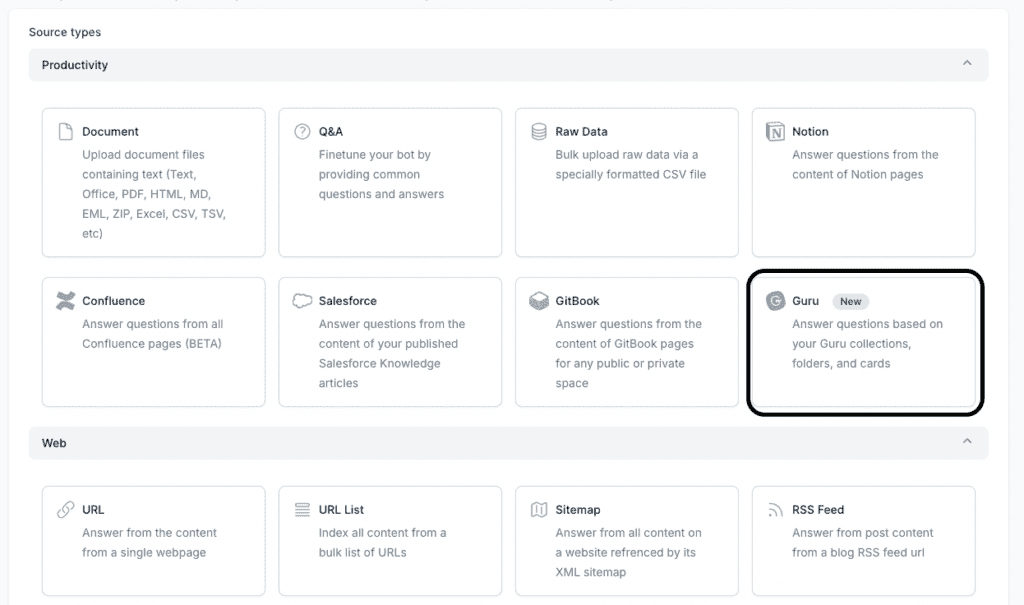Click the Document file icon

pos(66,132)
